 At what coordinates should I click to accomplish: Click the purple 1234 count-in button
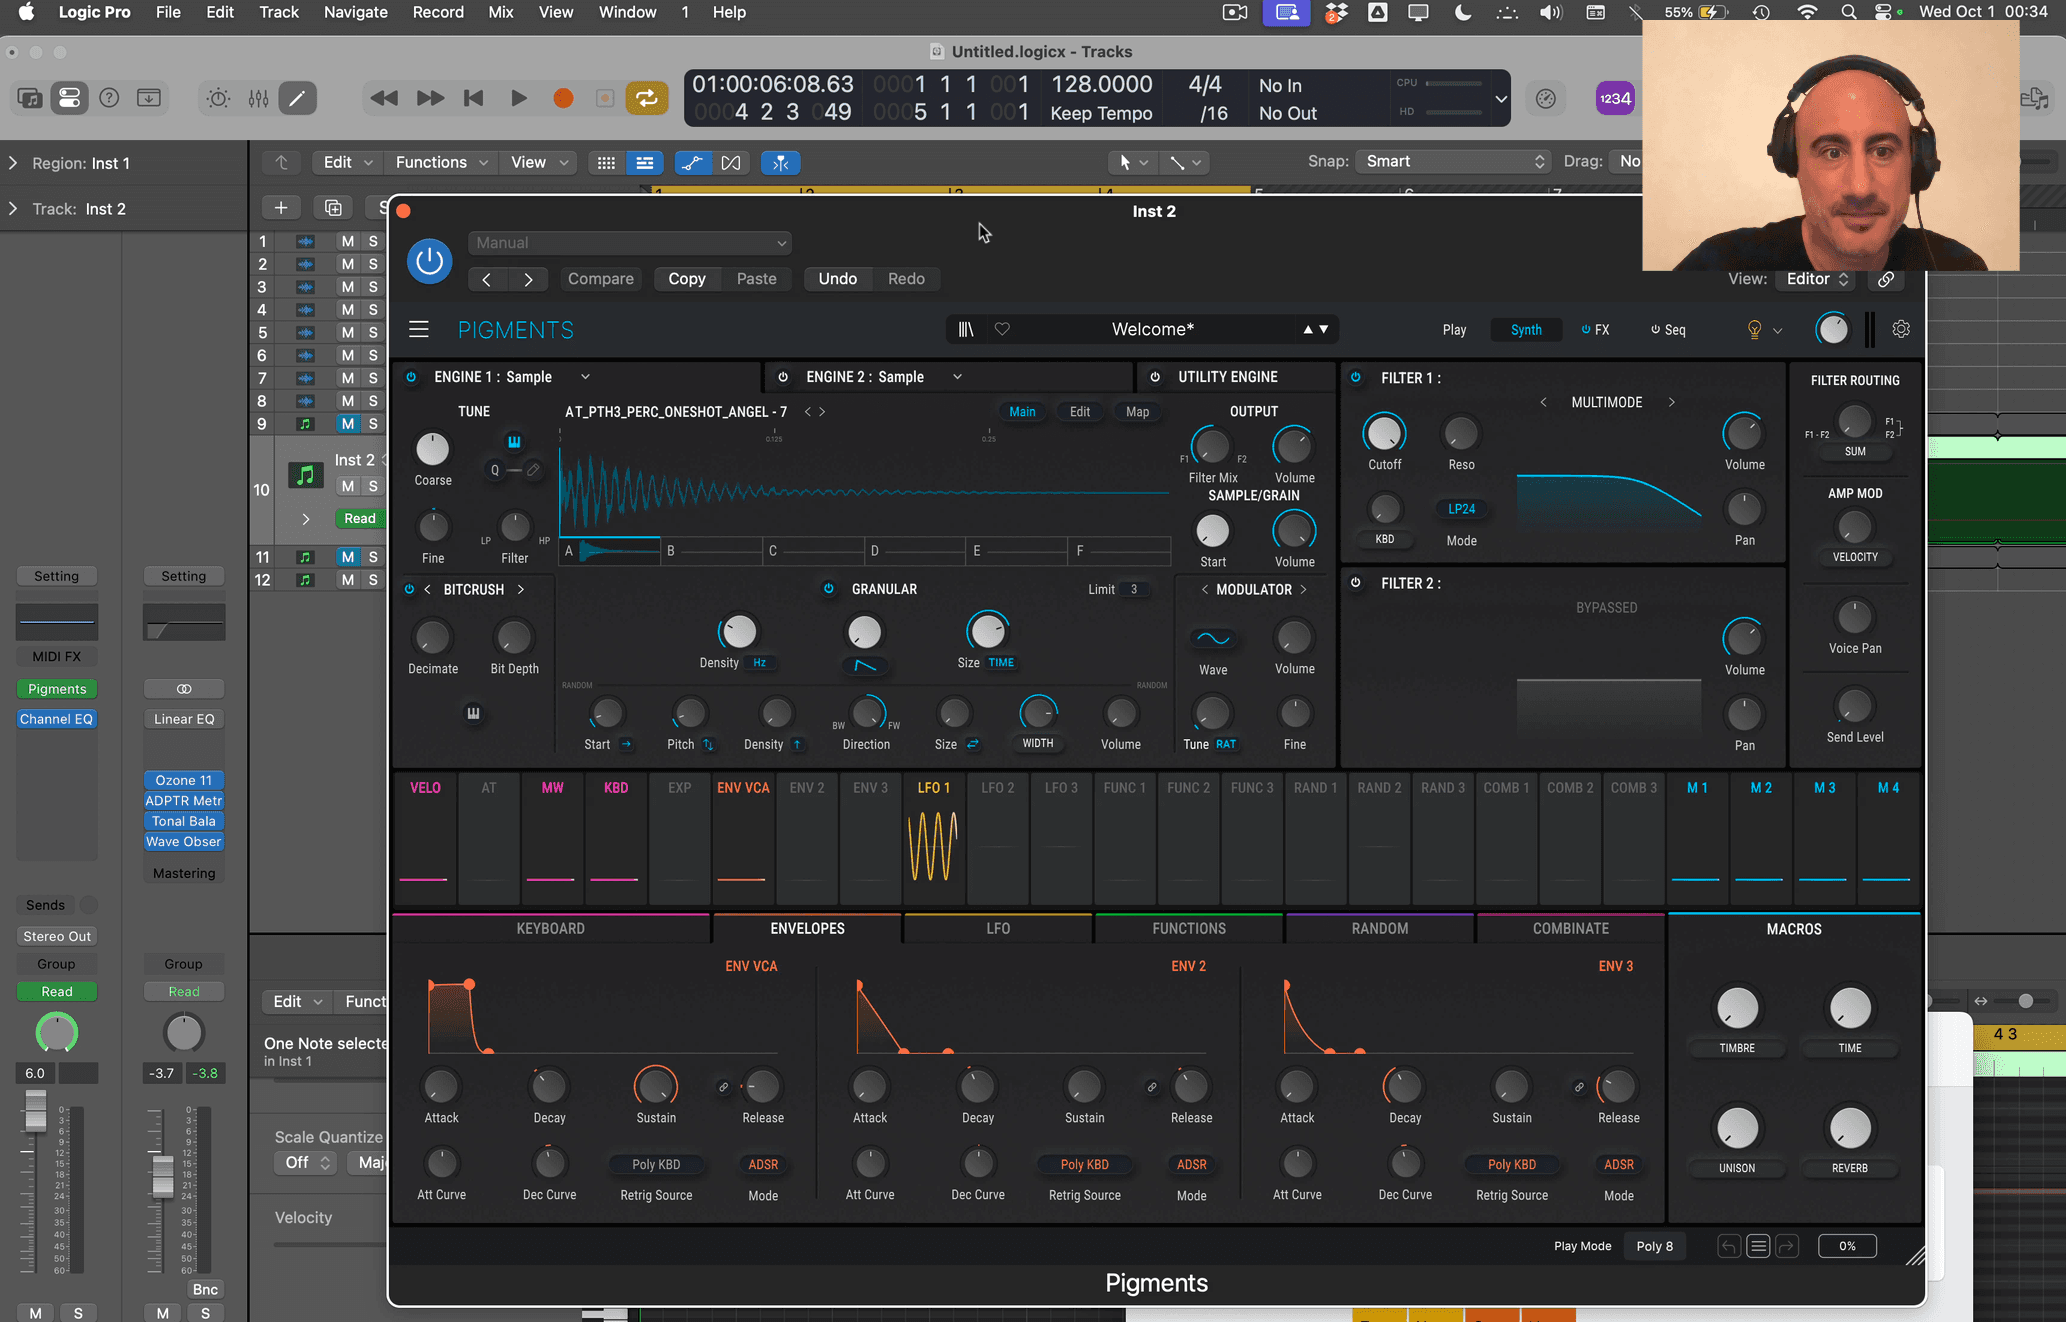click(1615, 98)
